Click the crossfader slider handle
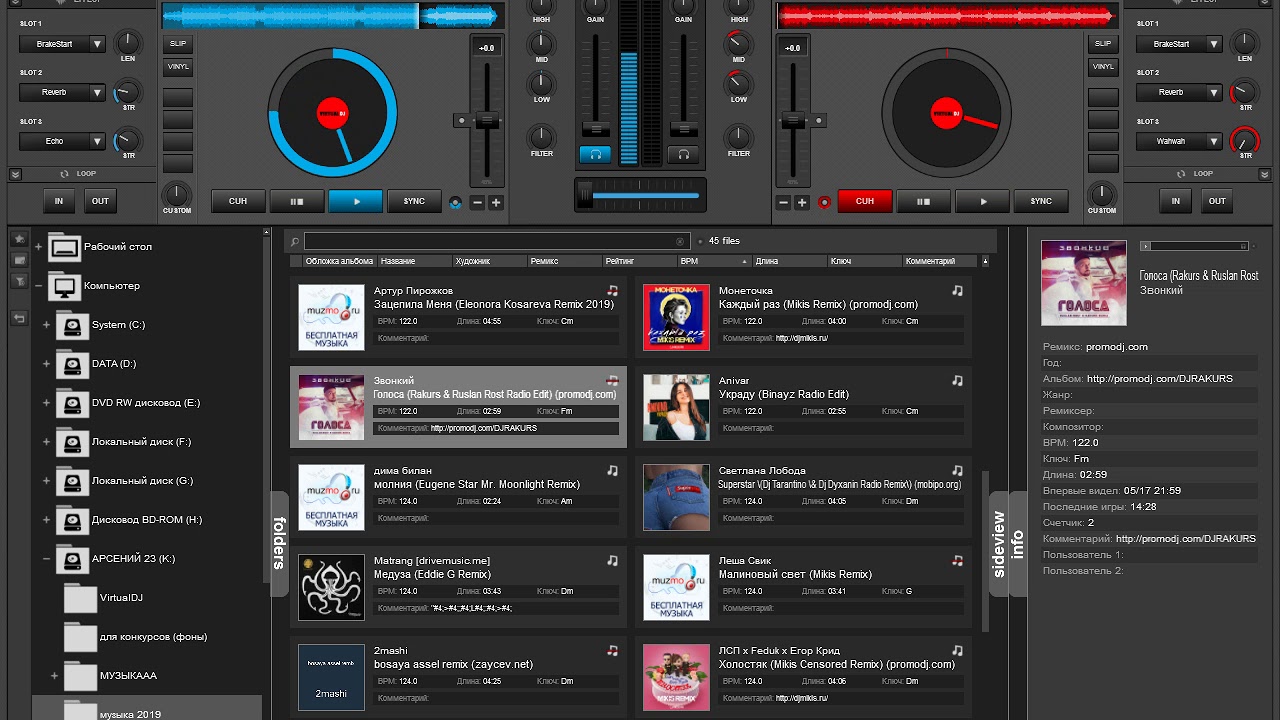The height and width of the screenshot is (720, 1280). pyautogui.click(x=585, y=194)
